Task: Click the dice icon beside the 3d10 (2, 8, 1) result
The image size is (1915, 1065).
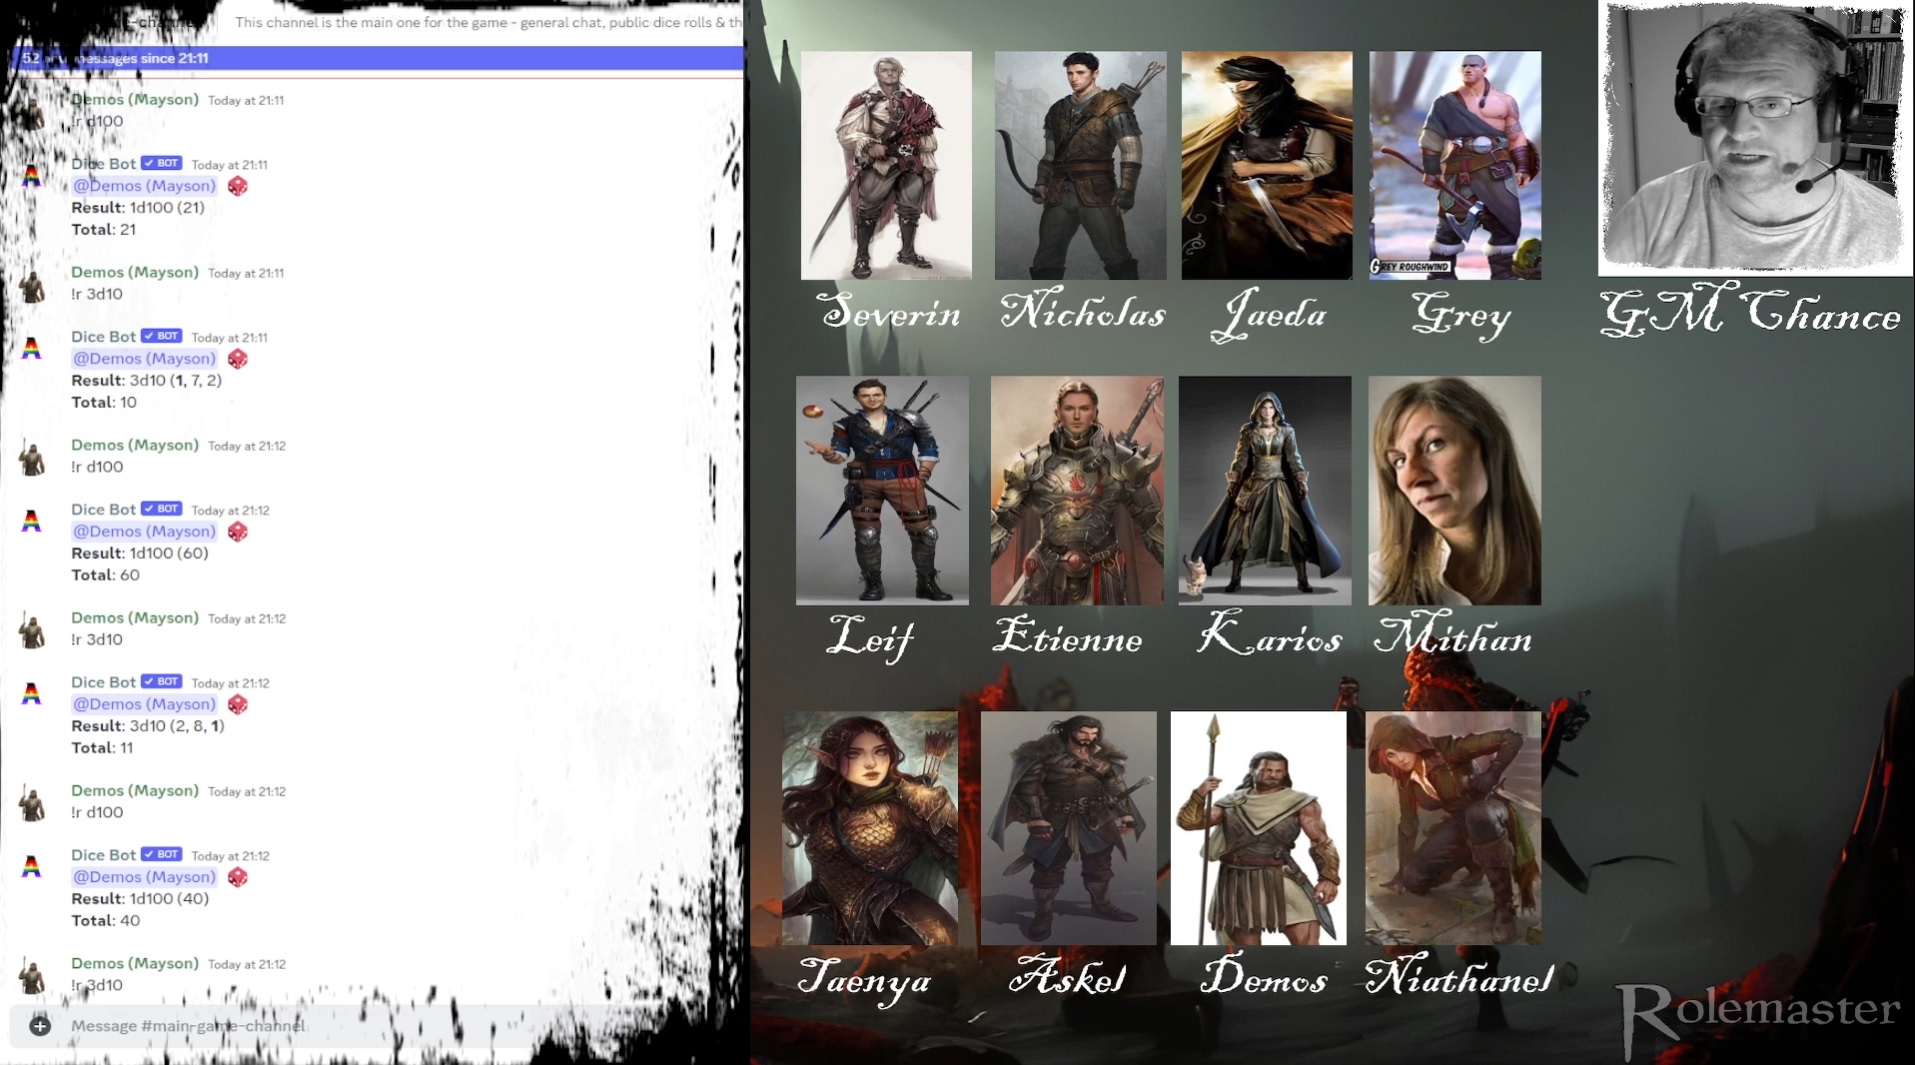Action: coord(237,705)
